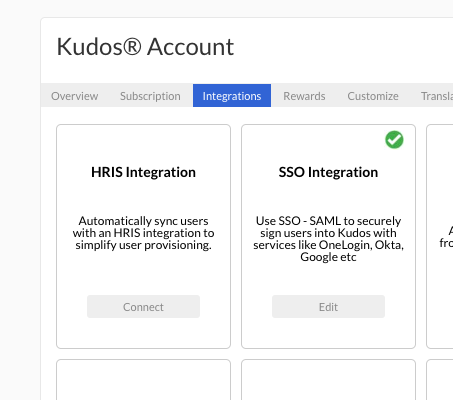Go to the Rewards tab
Screen dimensions: 453x400
tap(304, 96)
